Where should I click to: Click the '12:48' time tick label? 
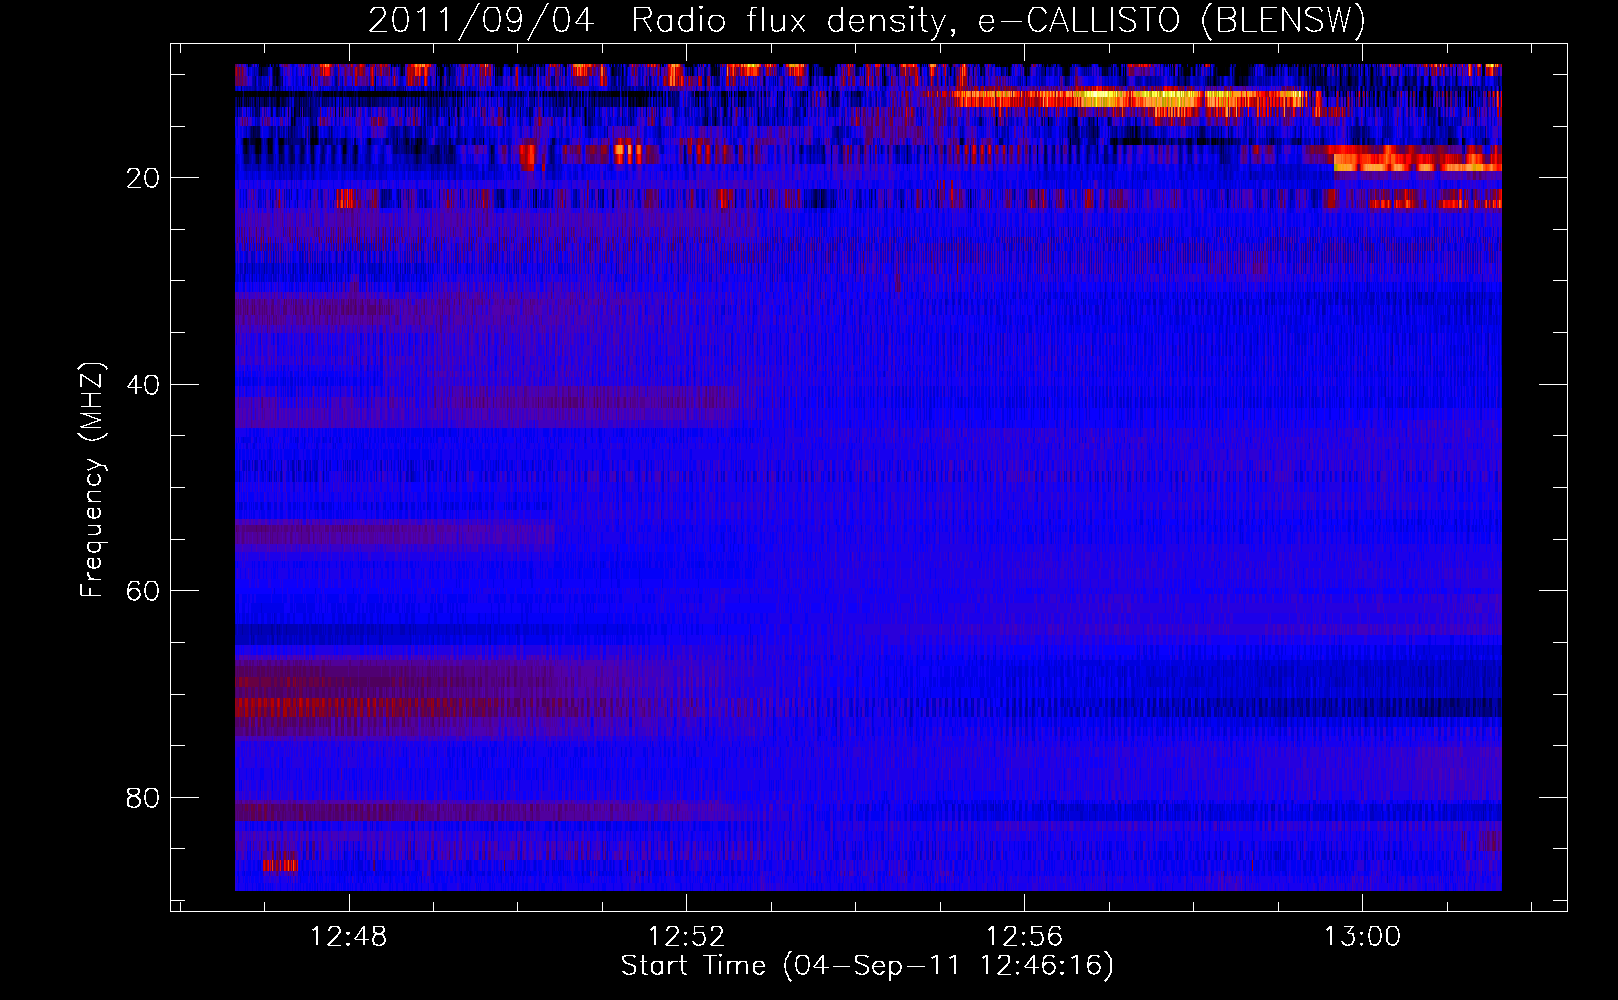point(349,937)
